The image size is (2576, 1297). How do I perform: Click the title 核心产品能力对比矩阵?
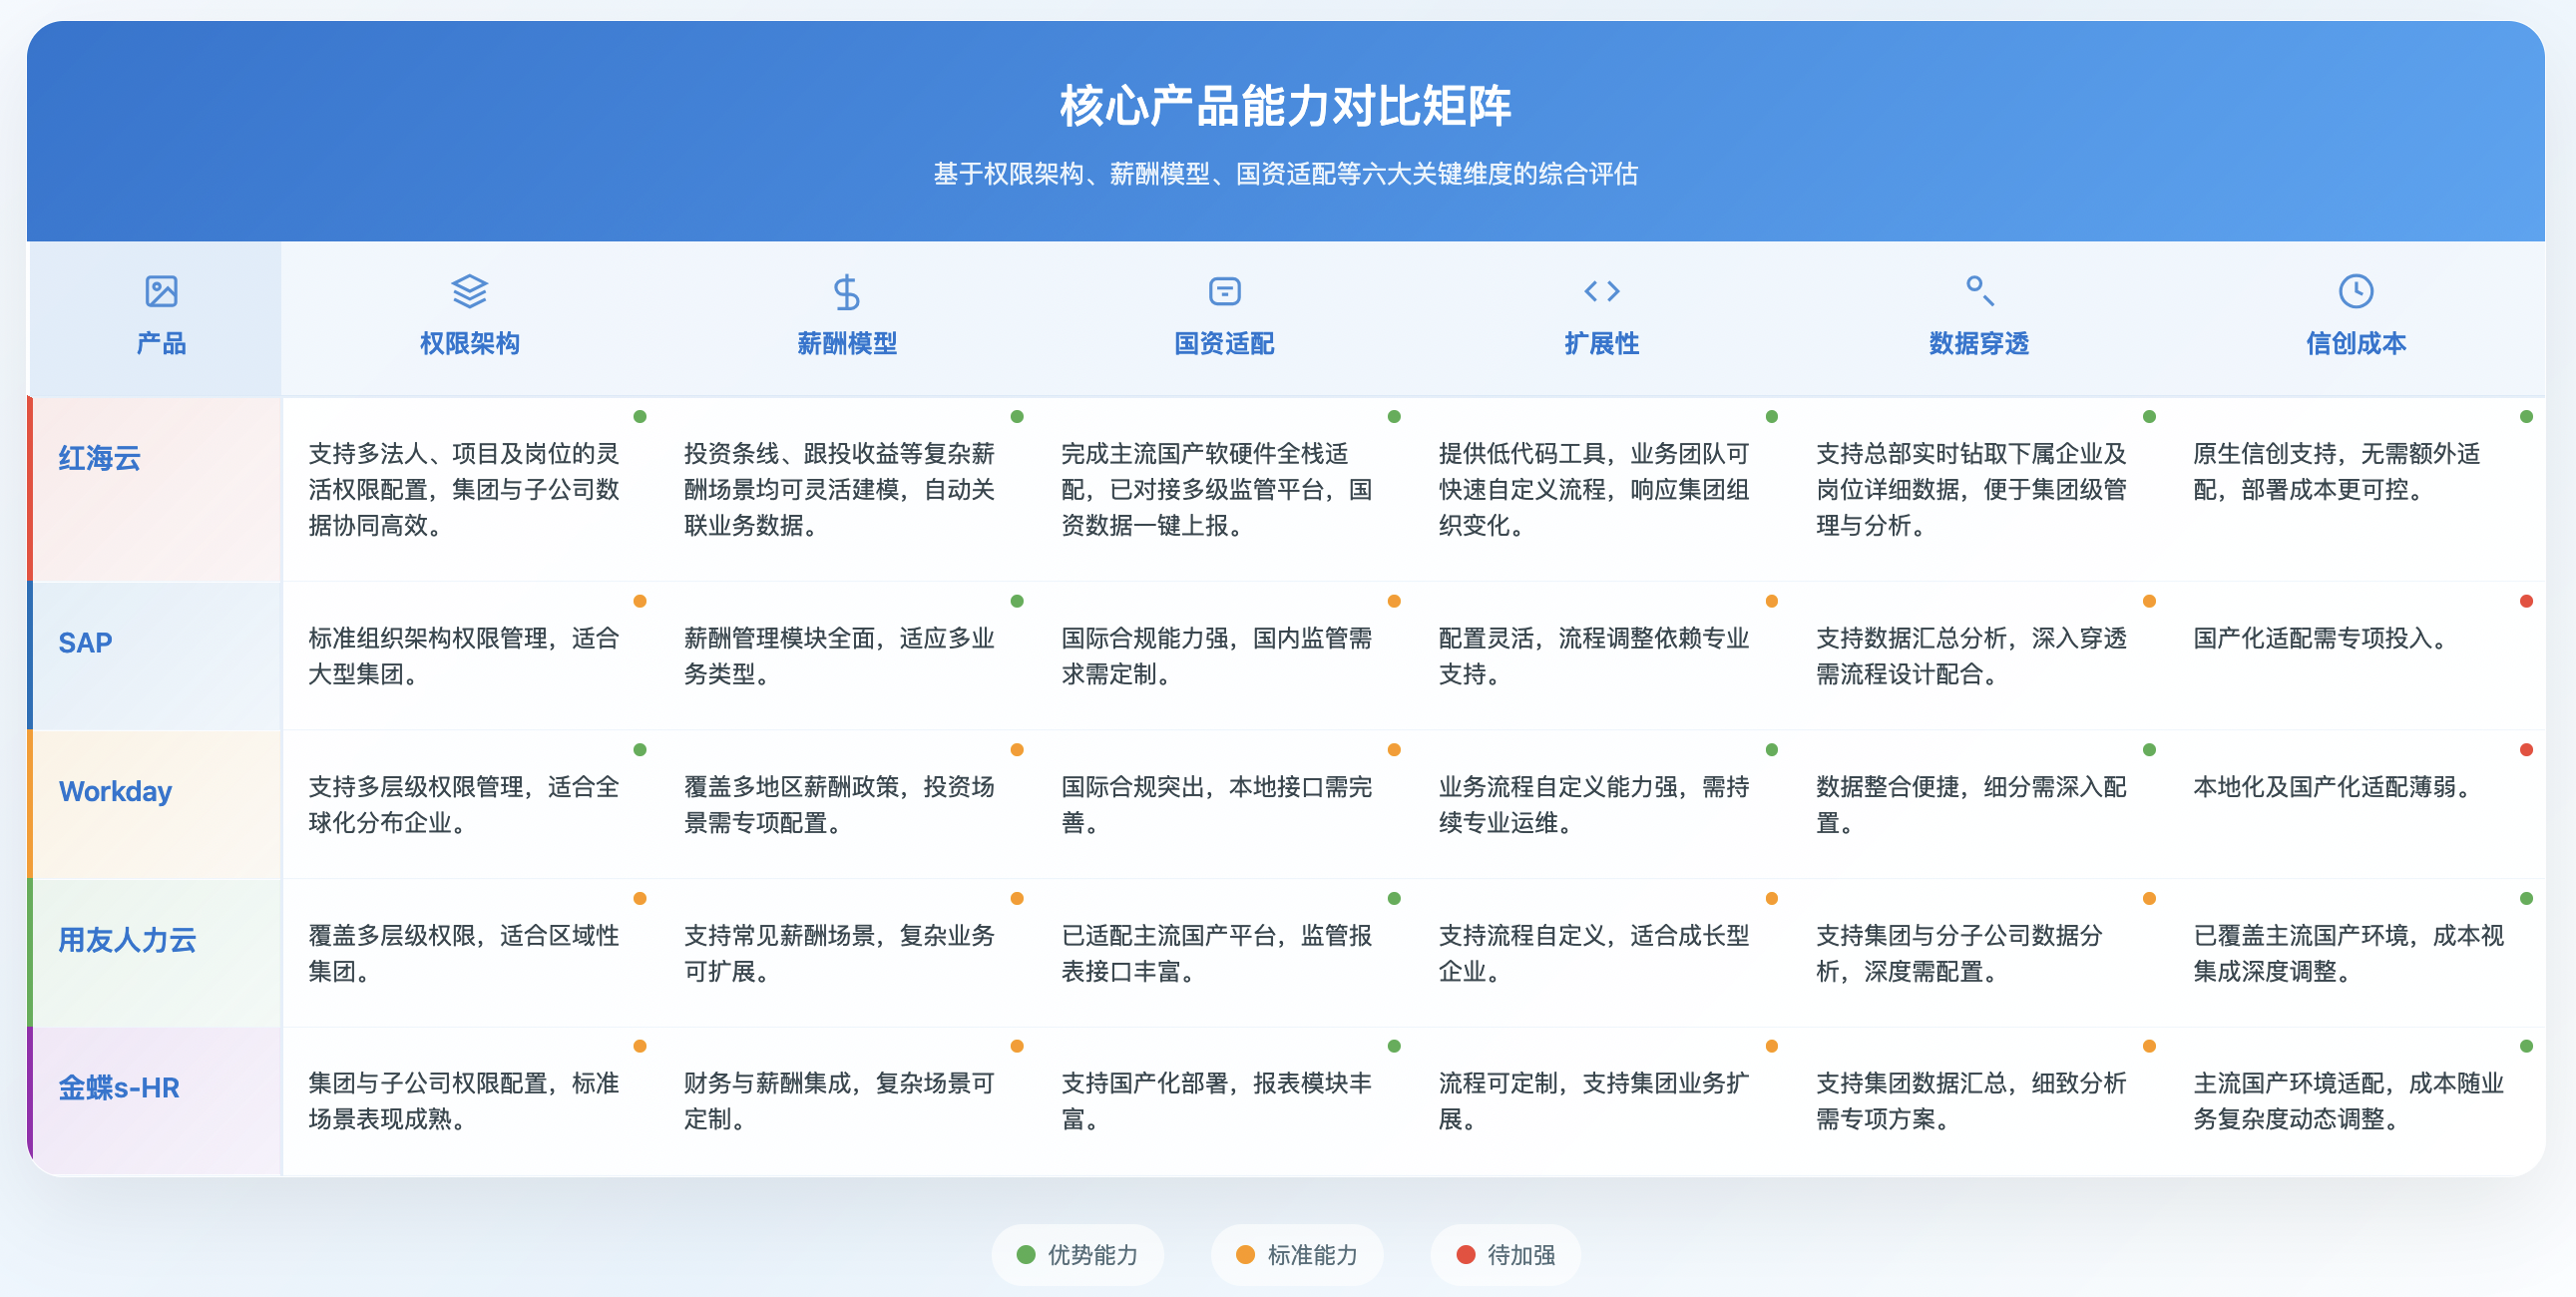tap(1285, 106)
